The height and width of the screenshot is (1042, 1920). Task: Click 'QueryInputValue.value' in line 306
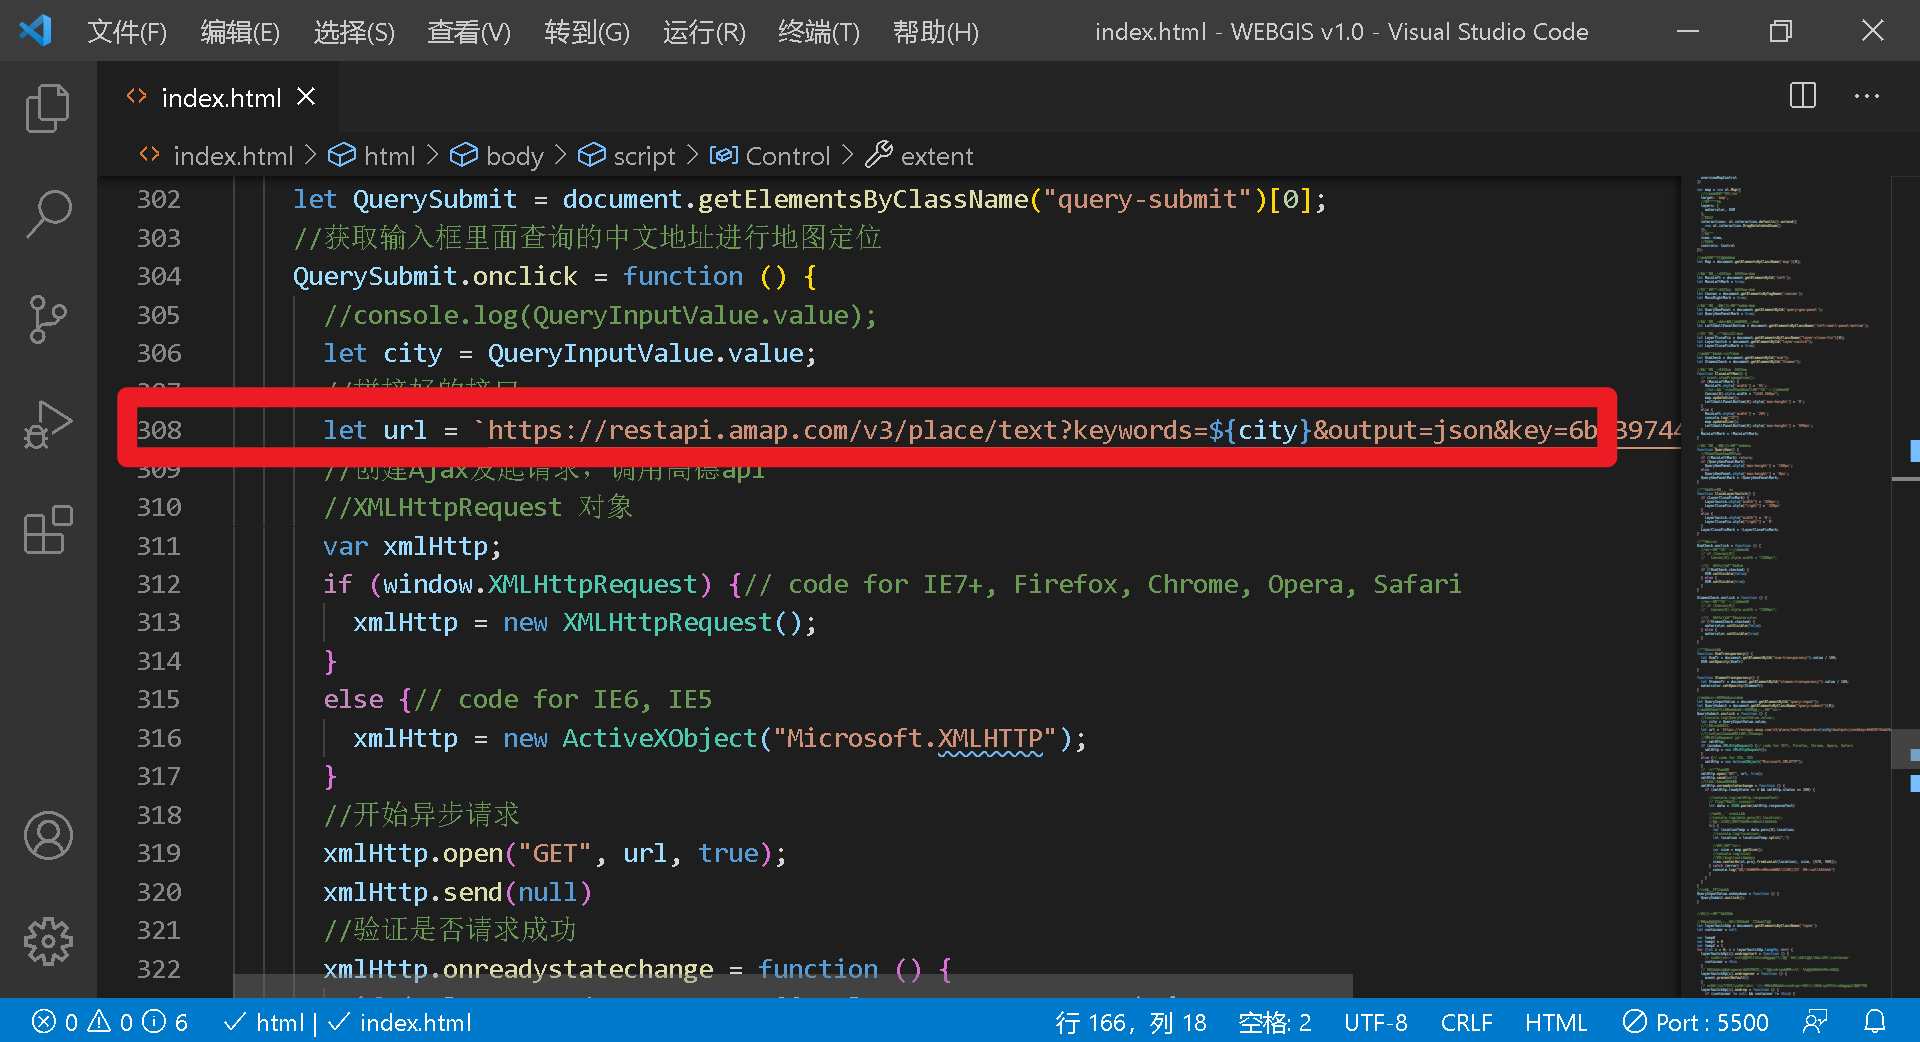646,353
